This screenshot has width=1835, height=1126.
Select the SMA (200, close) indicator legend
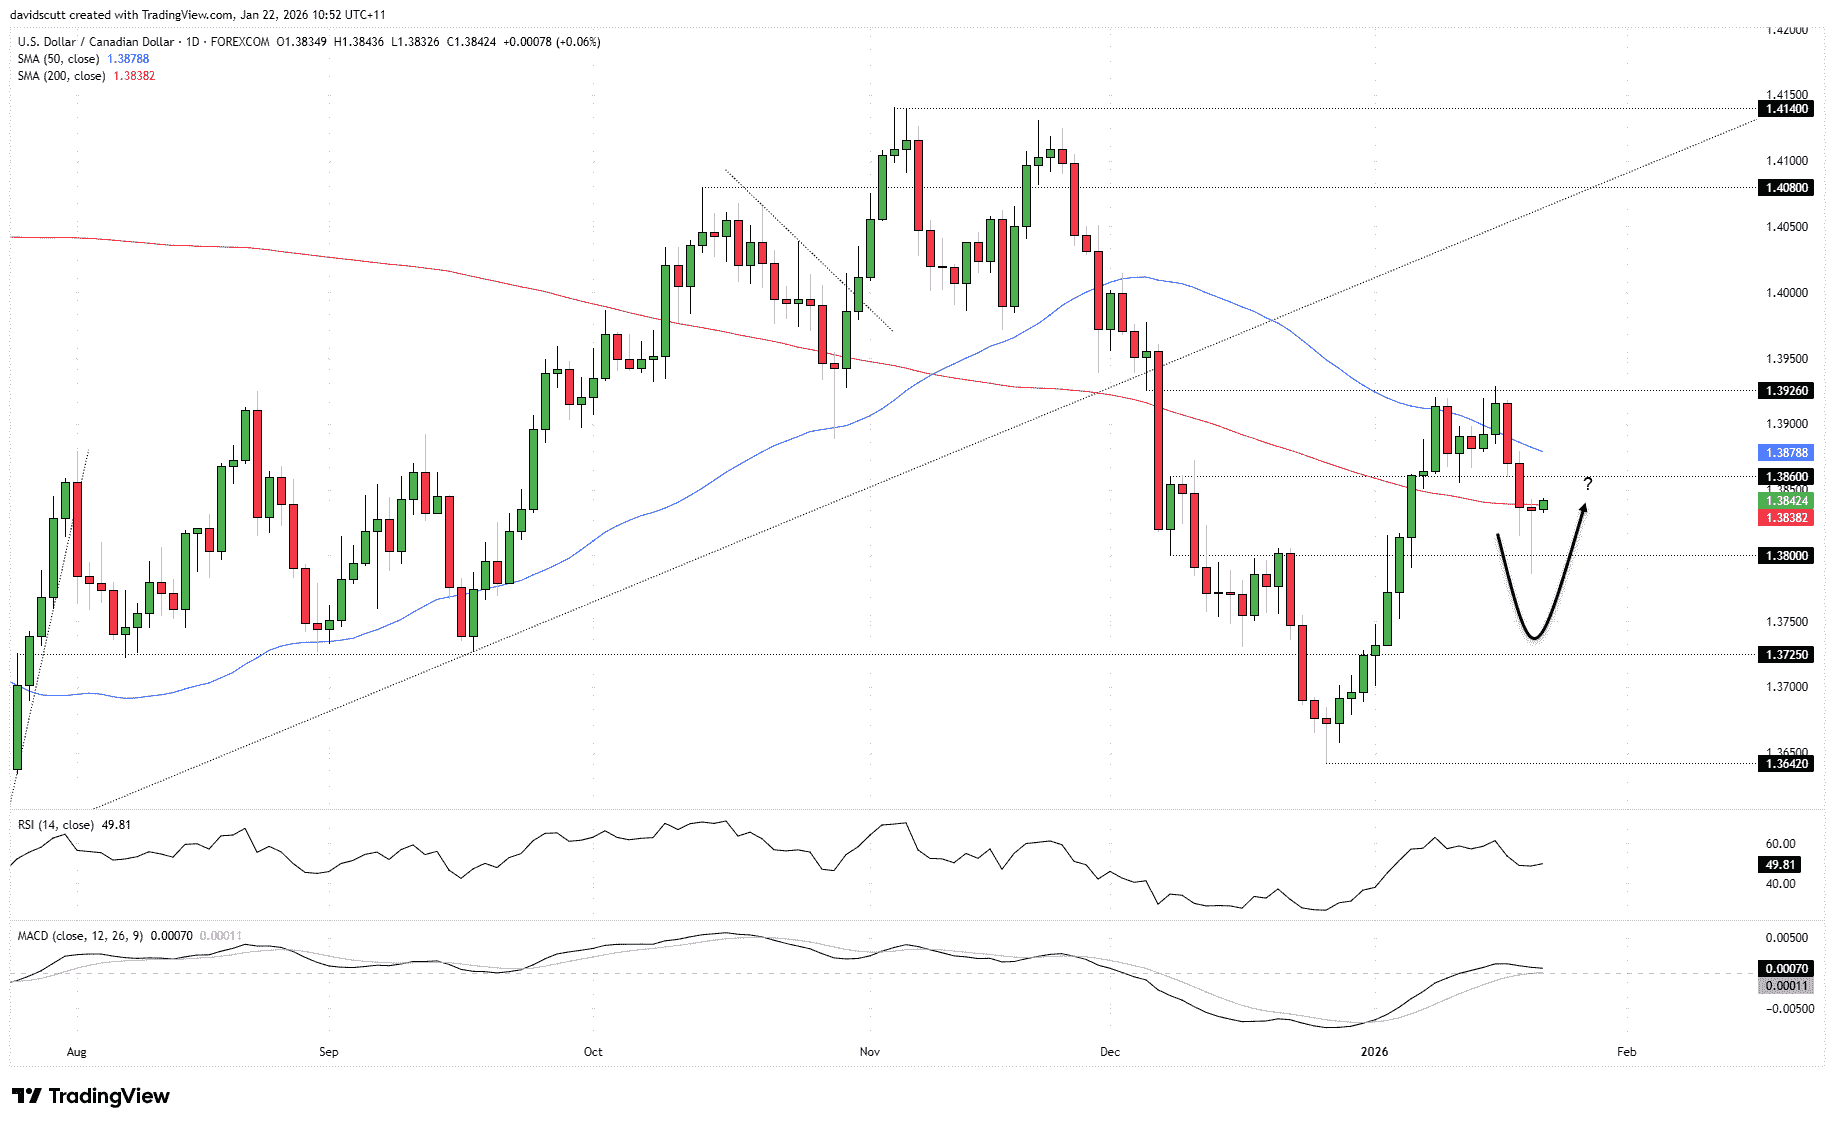[60, 75]
